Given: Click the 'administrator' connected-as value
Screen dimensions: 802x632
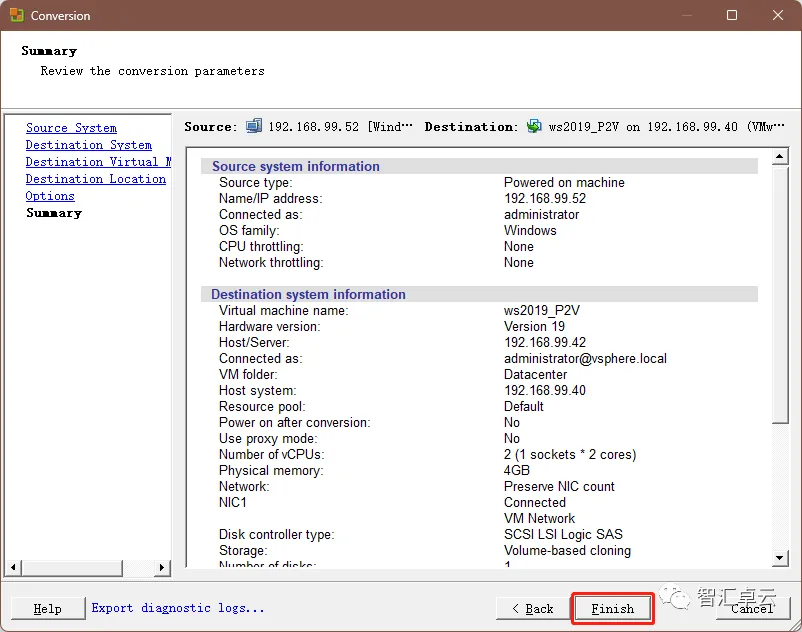Looking at the screenshot, I should click(541, 214).
